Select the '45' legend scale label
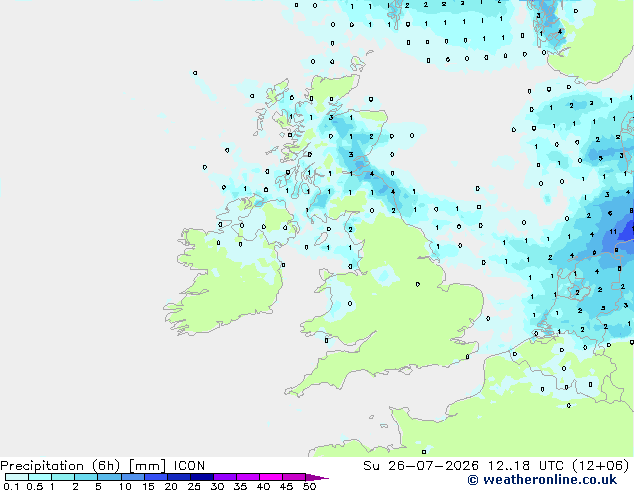Viewport: 634px width, 490px height. (x=286, y=486)
